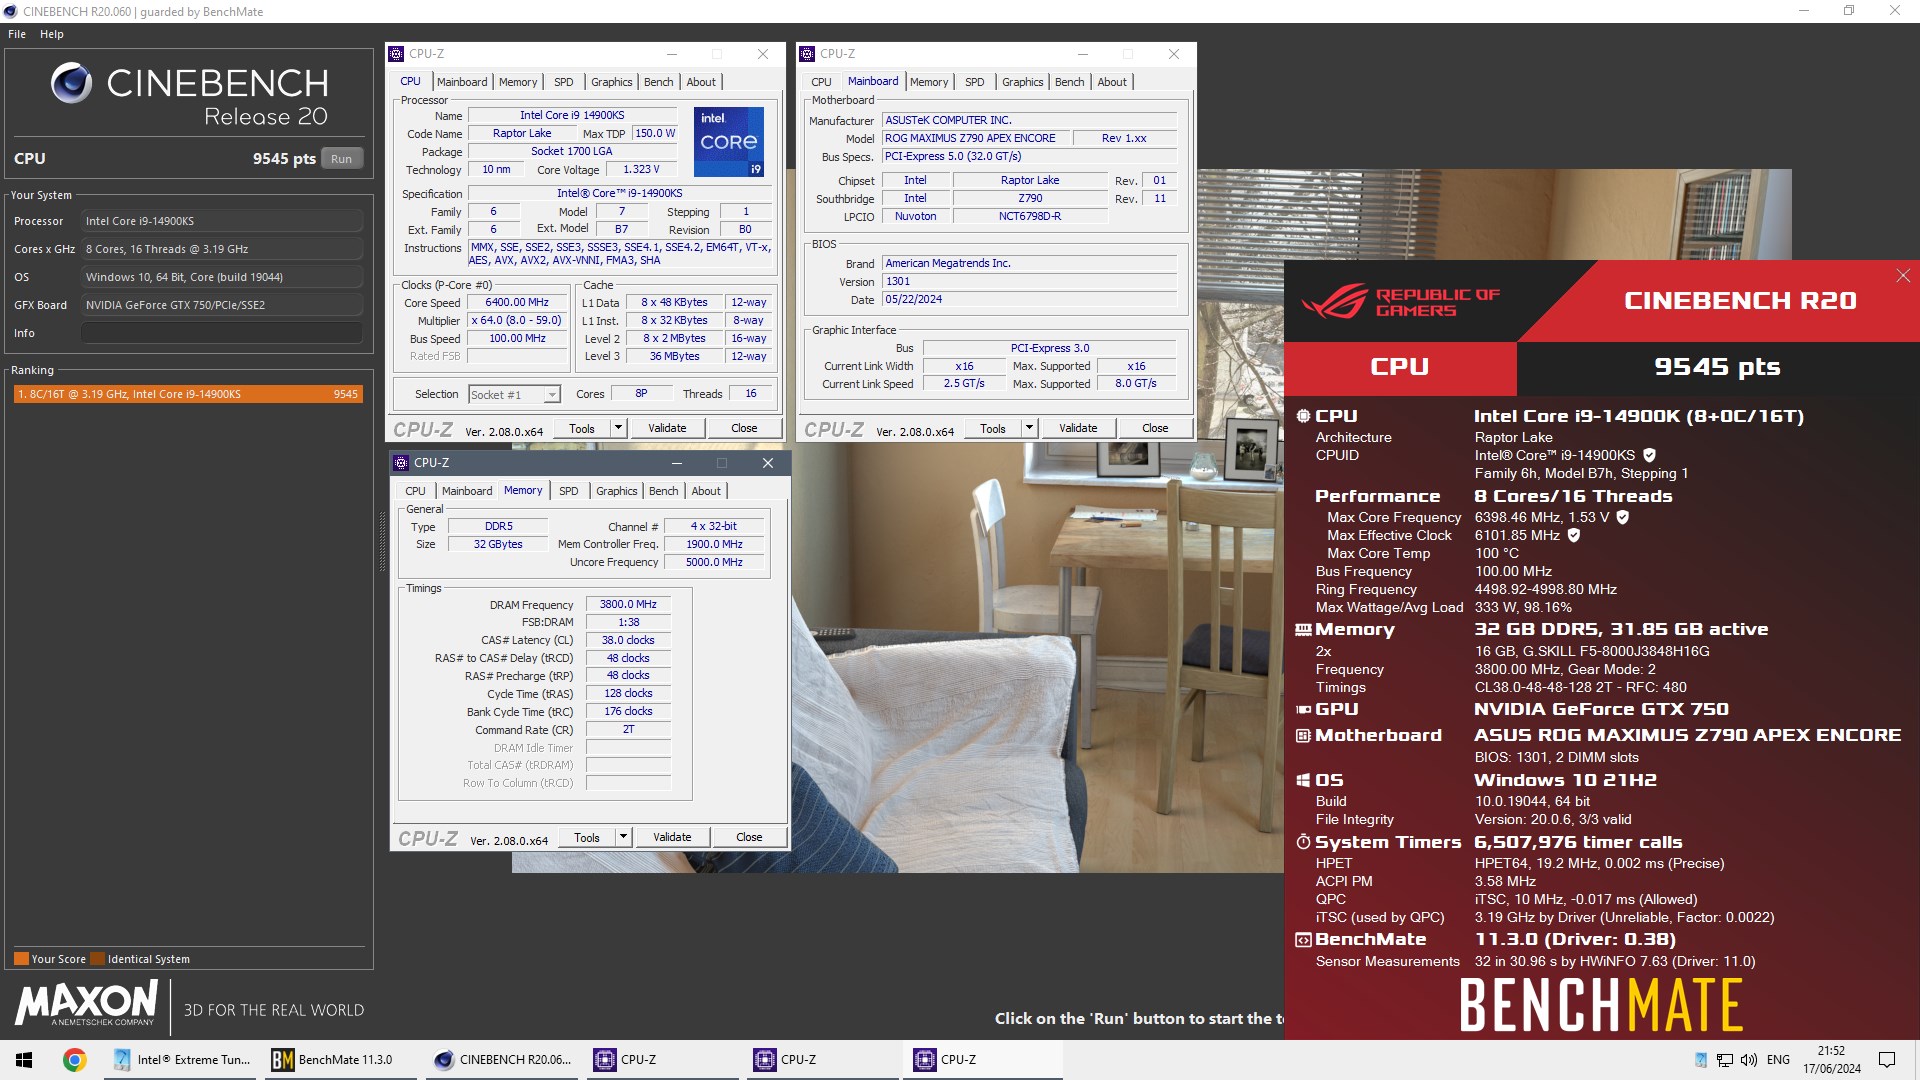This screenshot has height=1080, width=1920.
Task: Click Tools button in Mainboard CPU-Z window
Action: 993,429
